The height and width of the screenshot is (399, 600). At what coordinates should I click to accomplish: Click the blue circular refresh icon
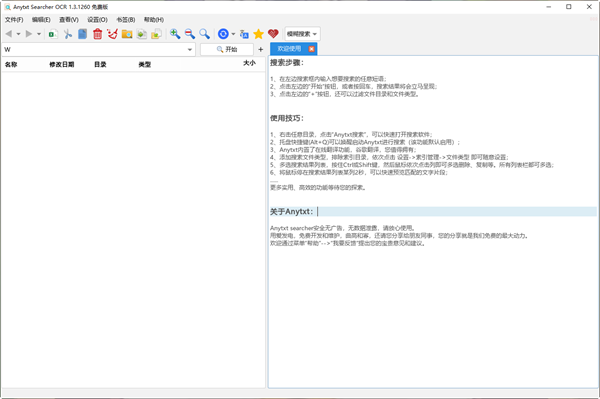[x=223, y=34]
